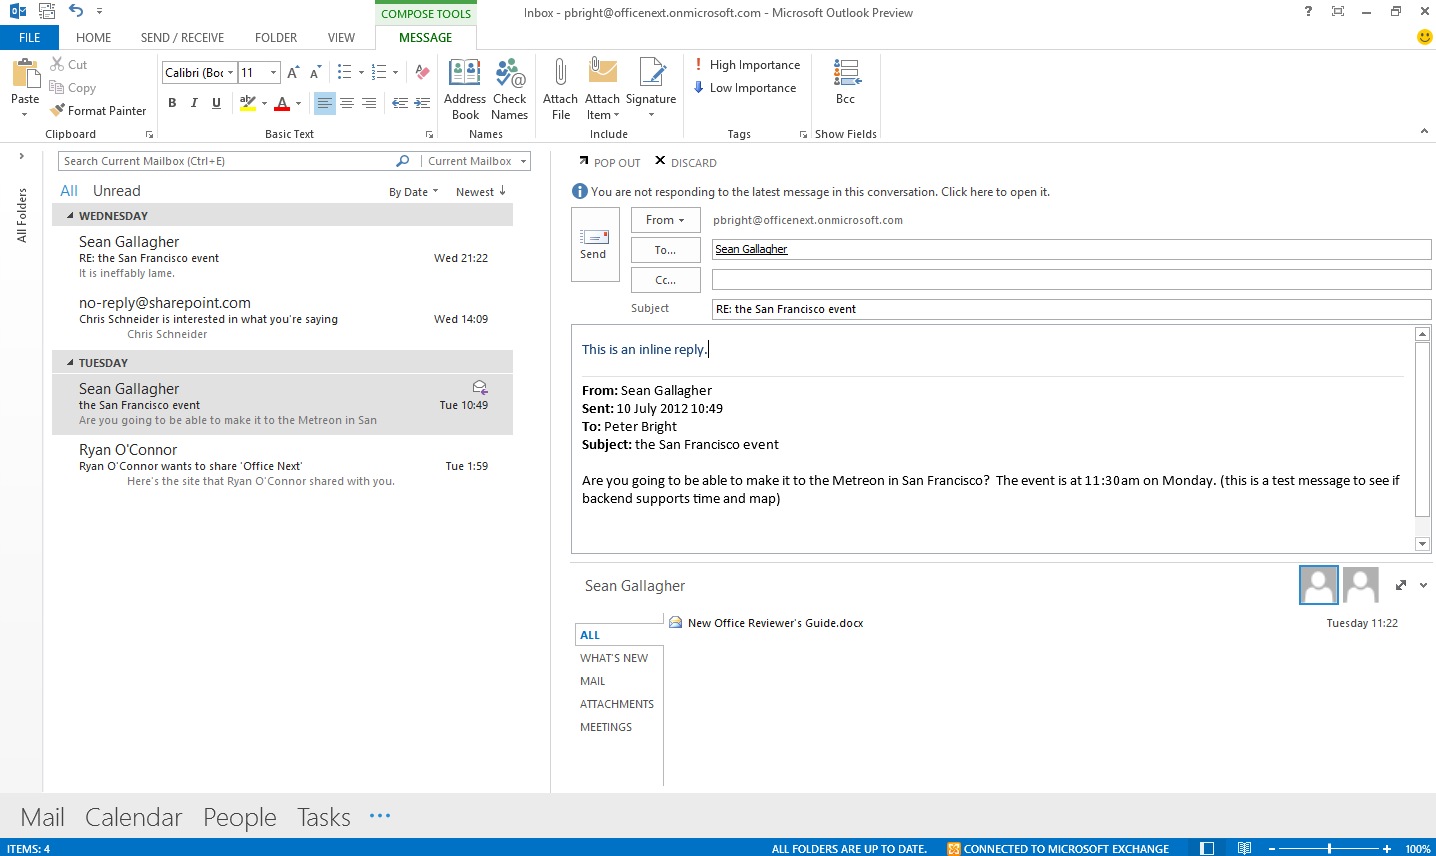Image resolution: width=1436 pixels, height=856 pixels.
Task: Select the email from Ryan O'Connor
Action: 250,460
